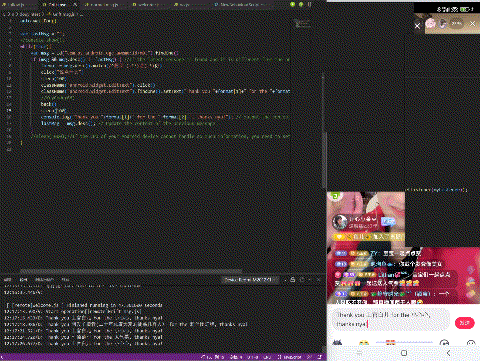Image resolution: width=480 pixels, height=361 pixels.
Task: Select the fourth tab of the bottom panel
Action: point(65,279)
